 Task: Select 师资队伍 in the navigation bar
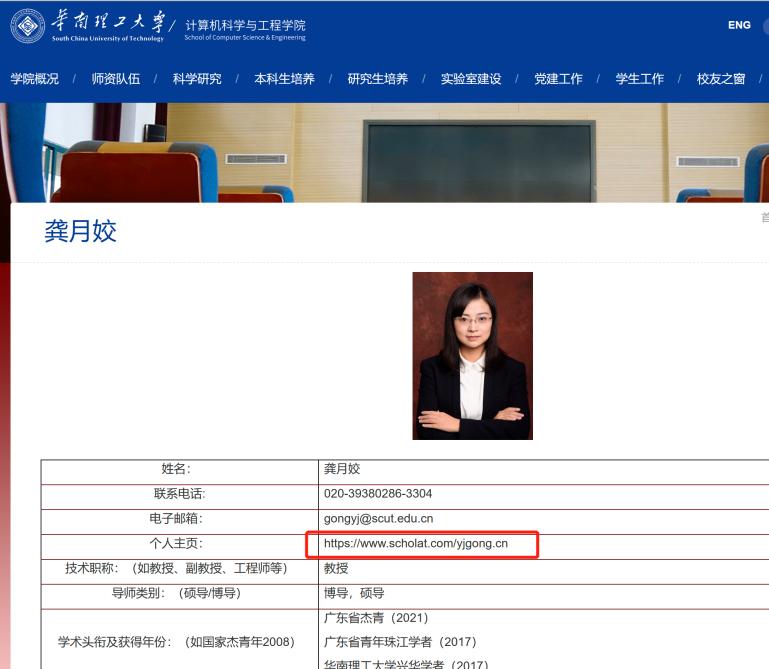pos(116,79)
